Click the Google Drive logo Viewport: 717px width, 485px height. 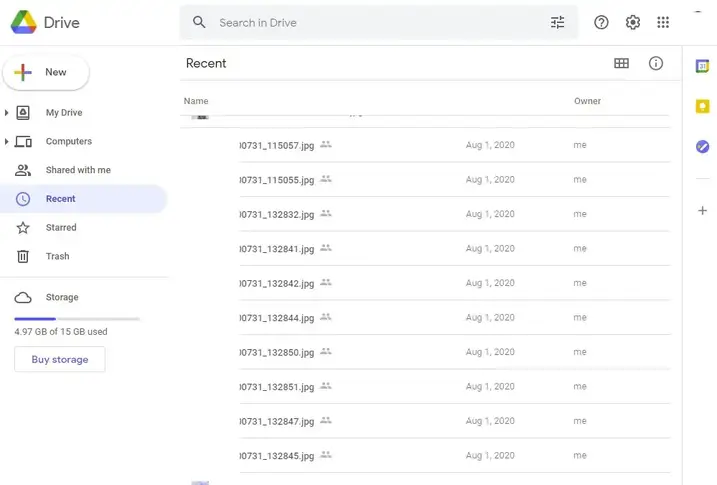(23, 22)
